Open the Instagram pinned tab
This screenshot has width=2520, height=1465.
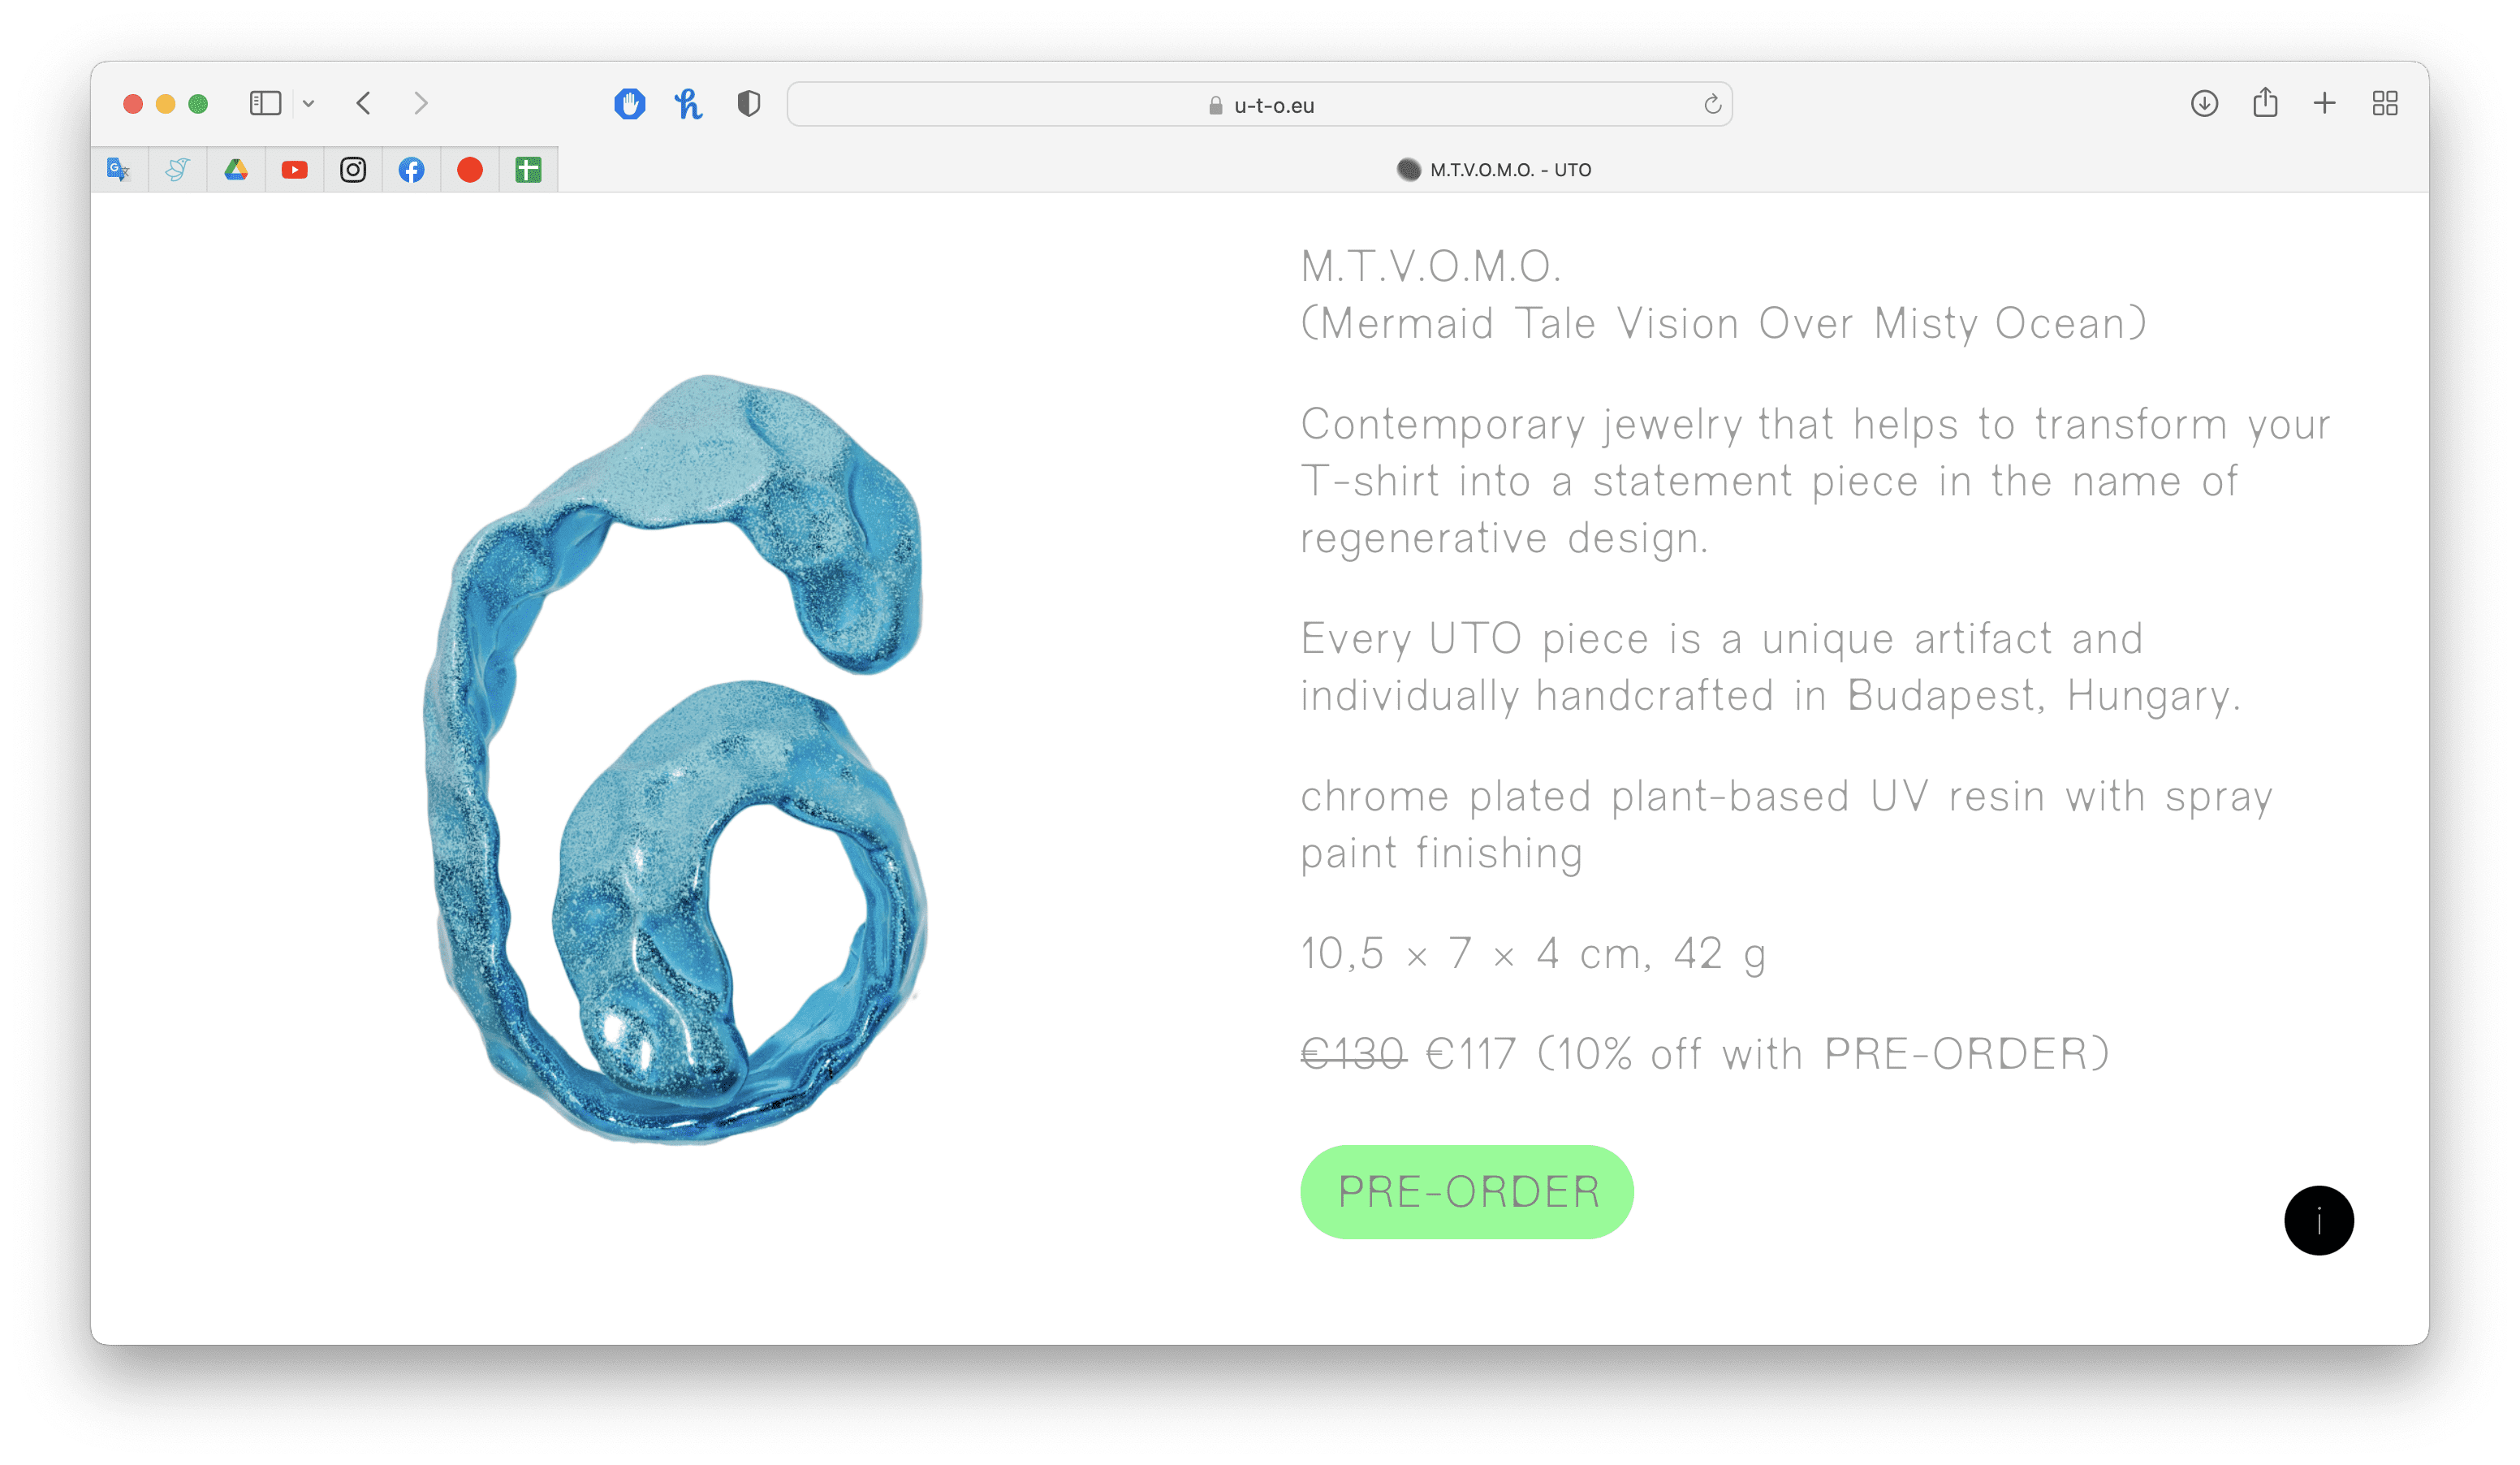[x=353, y=170]
